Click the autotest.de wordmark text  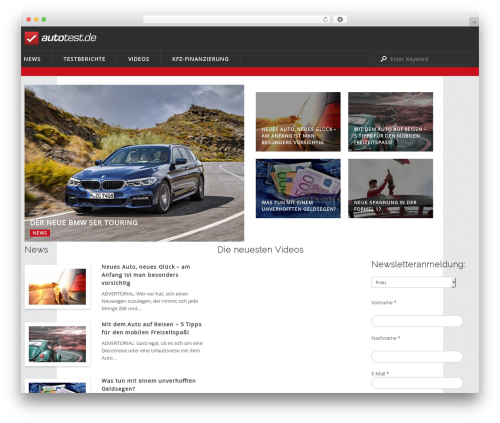click(x=69, y=38)
